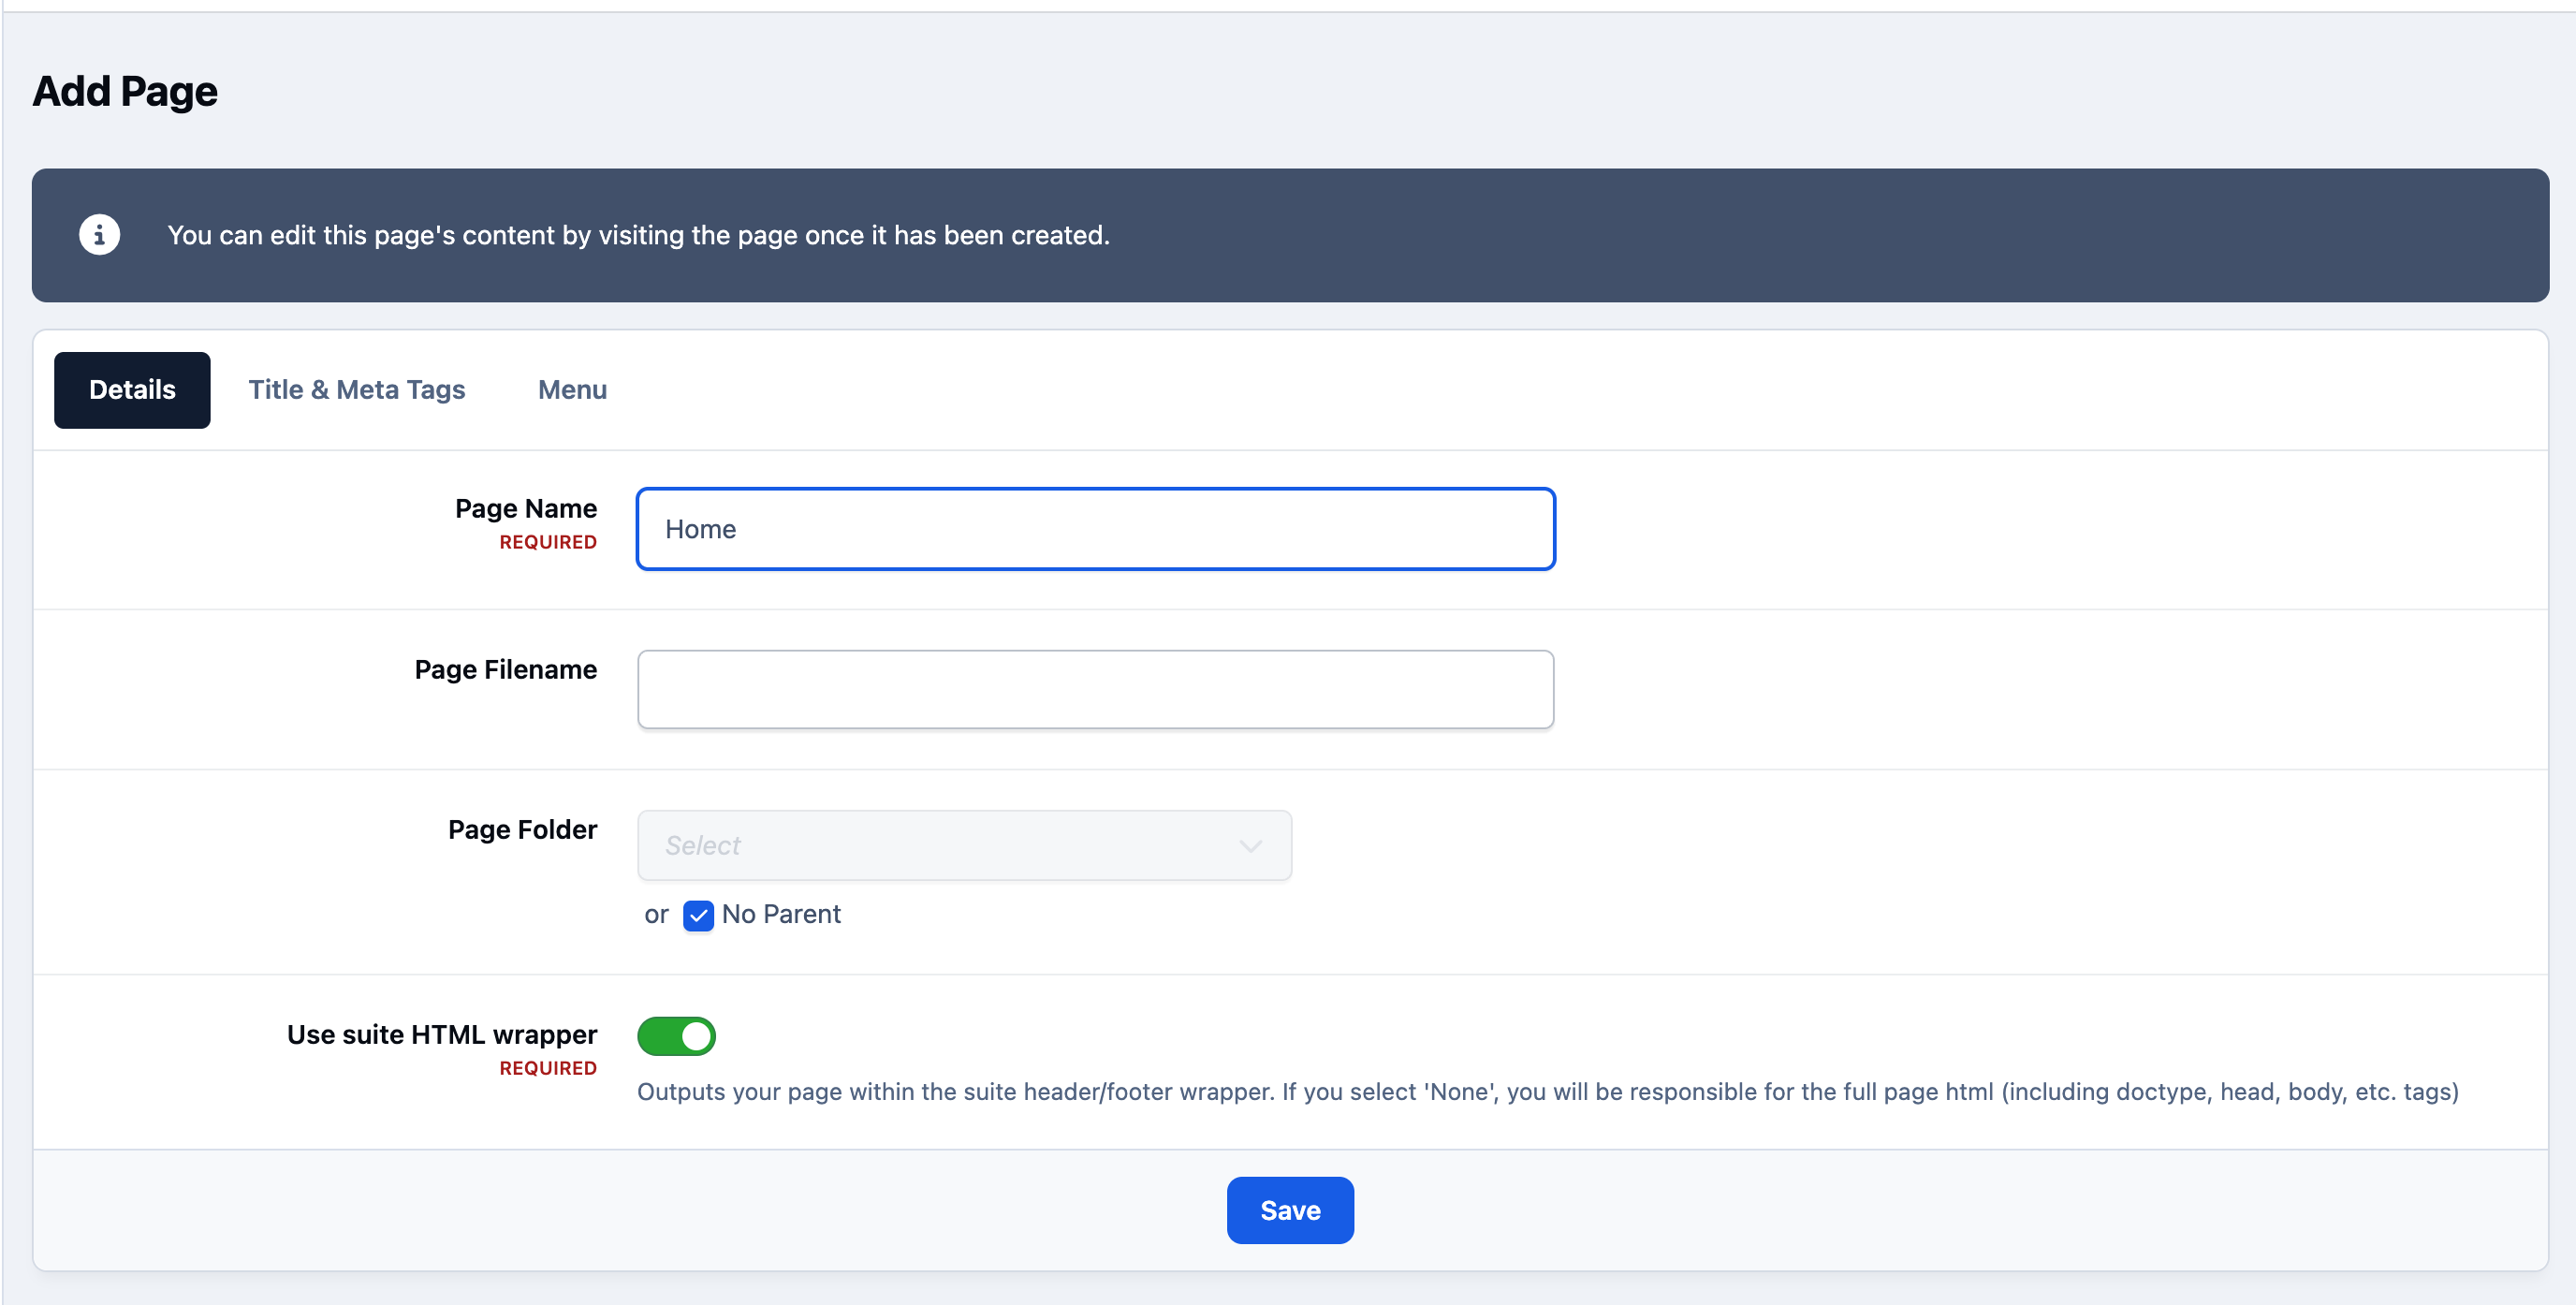The image size is (2576, 1305).
Task: Toggle off Use suite HTML wrapper switch
Action: coord(676,1036)
